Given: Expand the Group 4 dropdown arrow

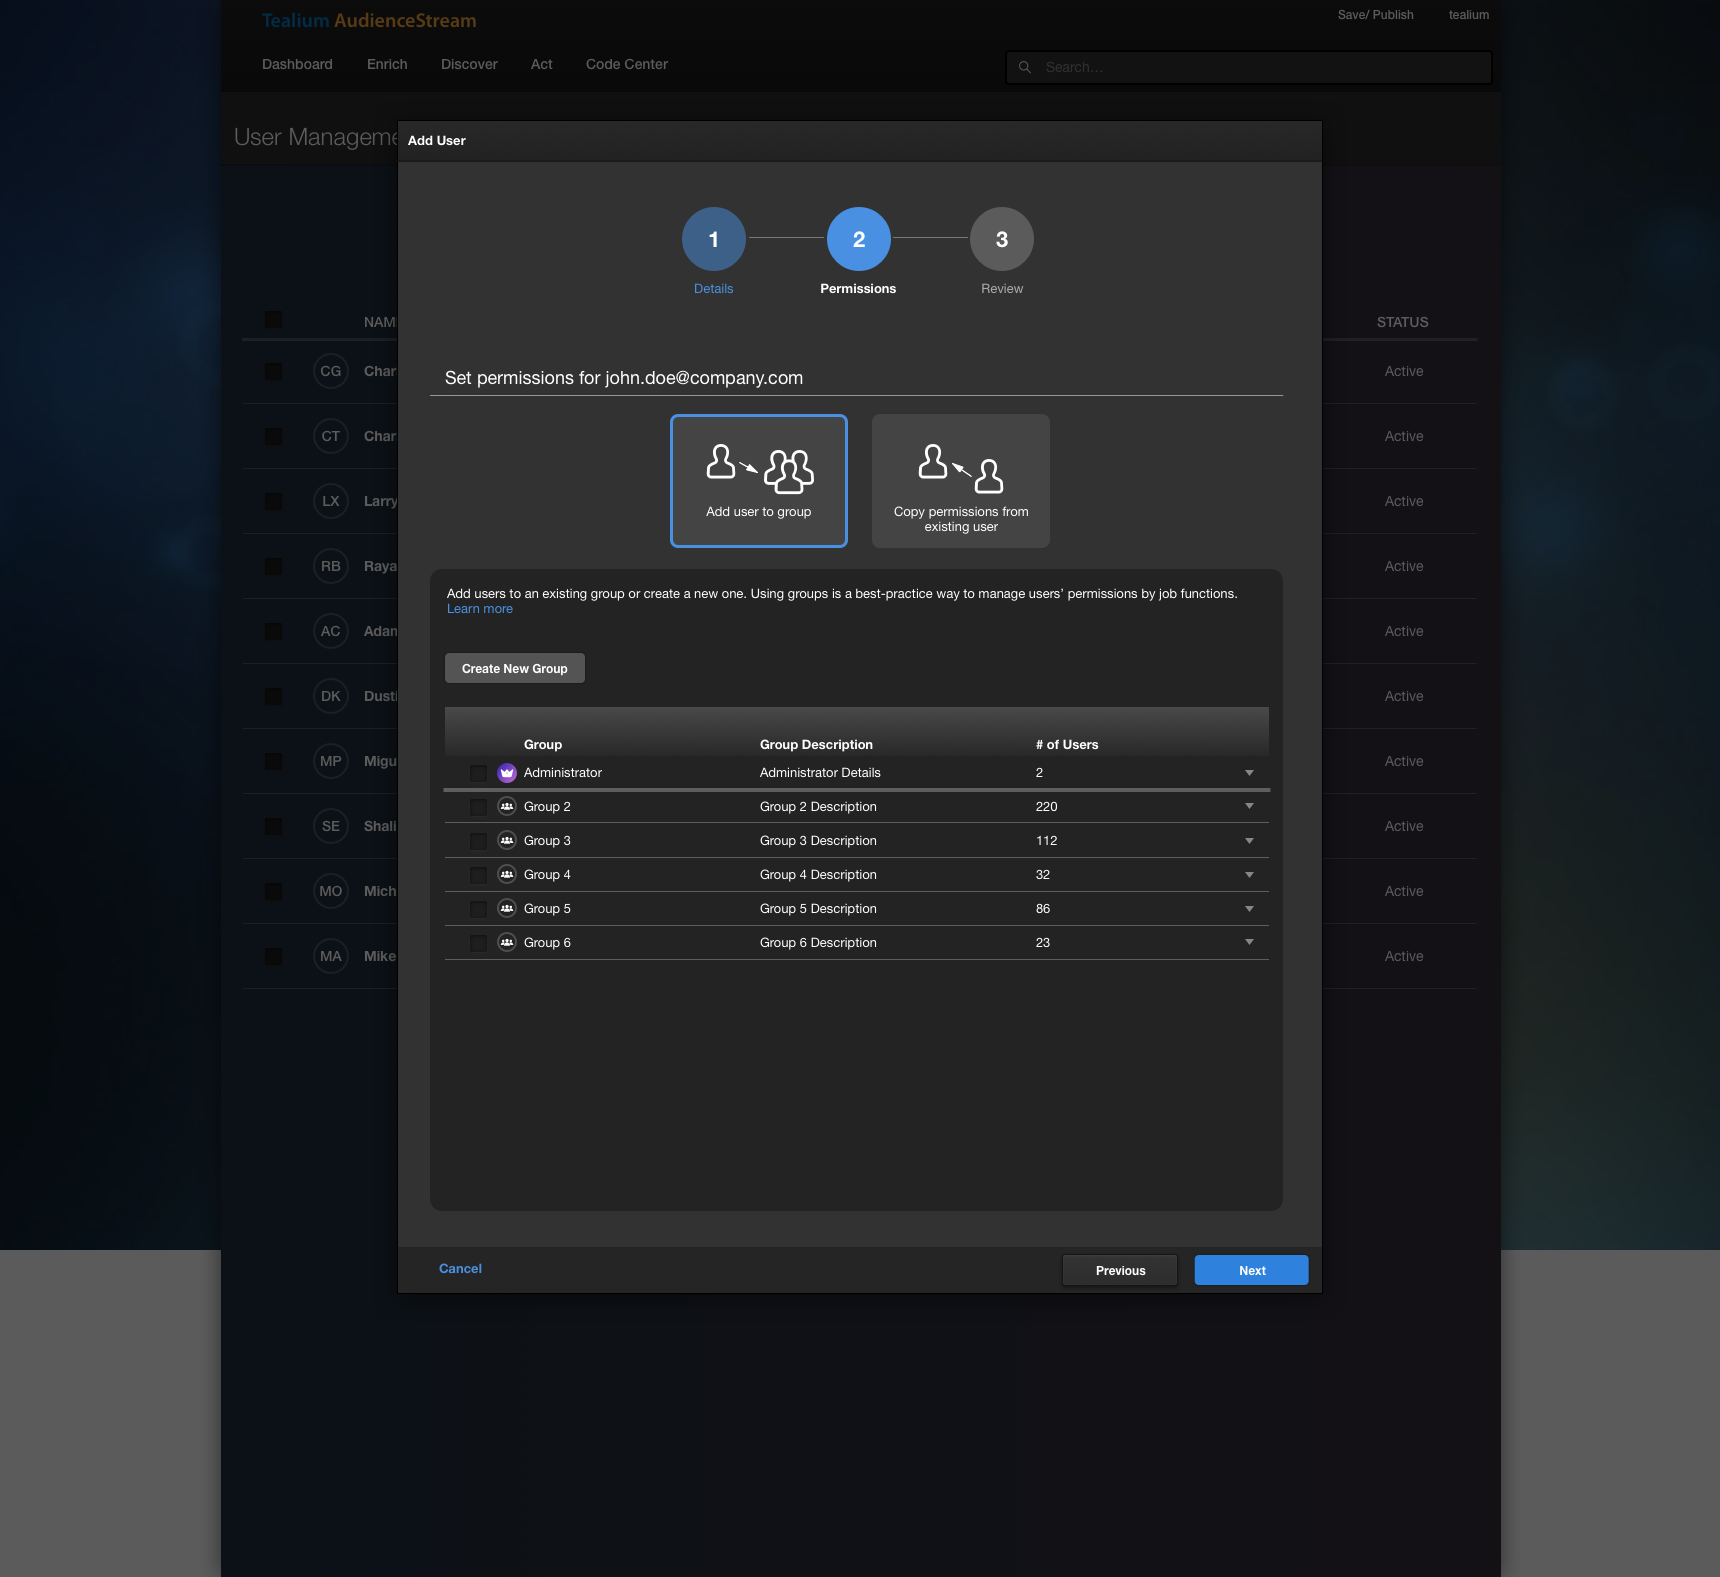Looking at the screenshot, I should click(1248, 874).
